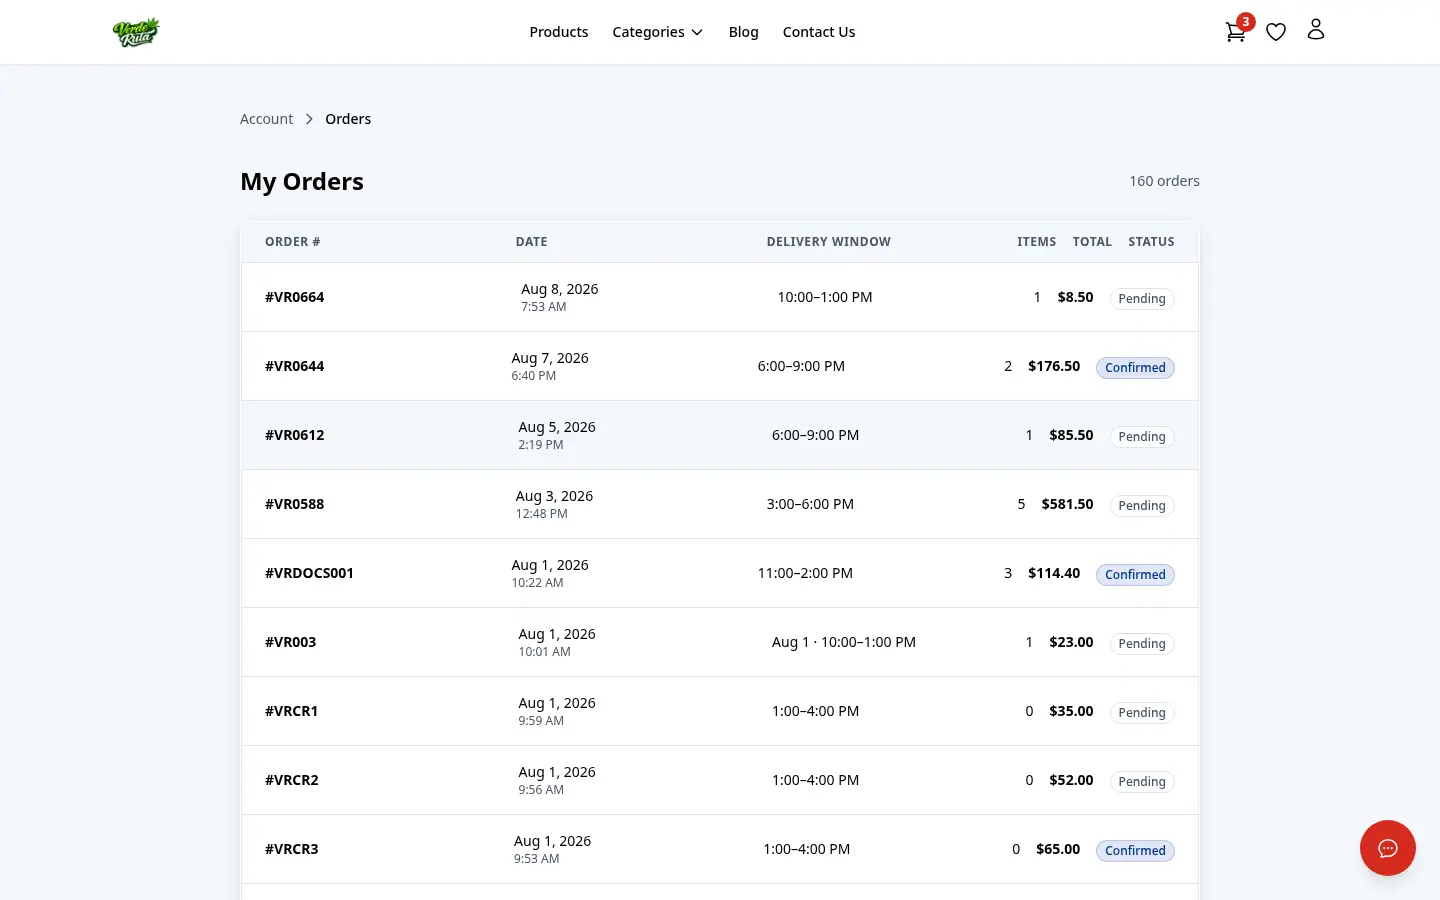Click the Pending badge of order #VR0612
1440x900 pixels.
point(1142,436)
